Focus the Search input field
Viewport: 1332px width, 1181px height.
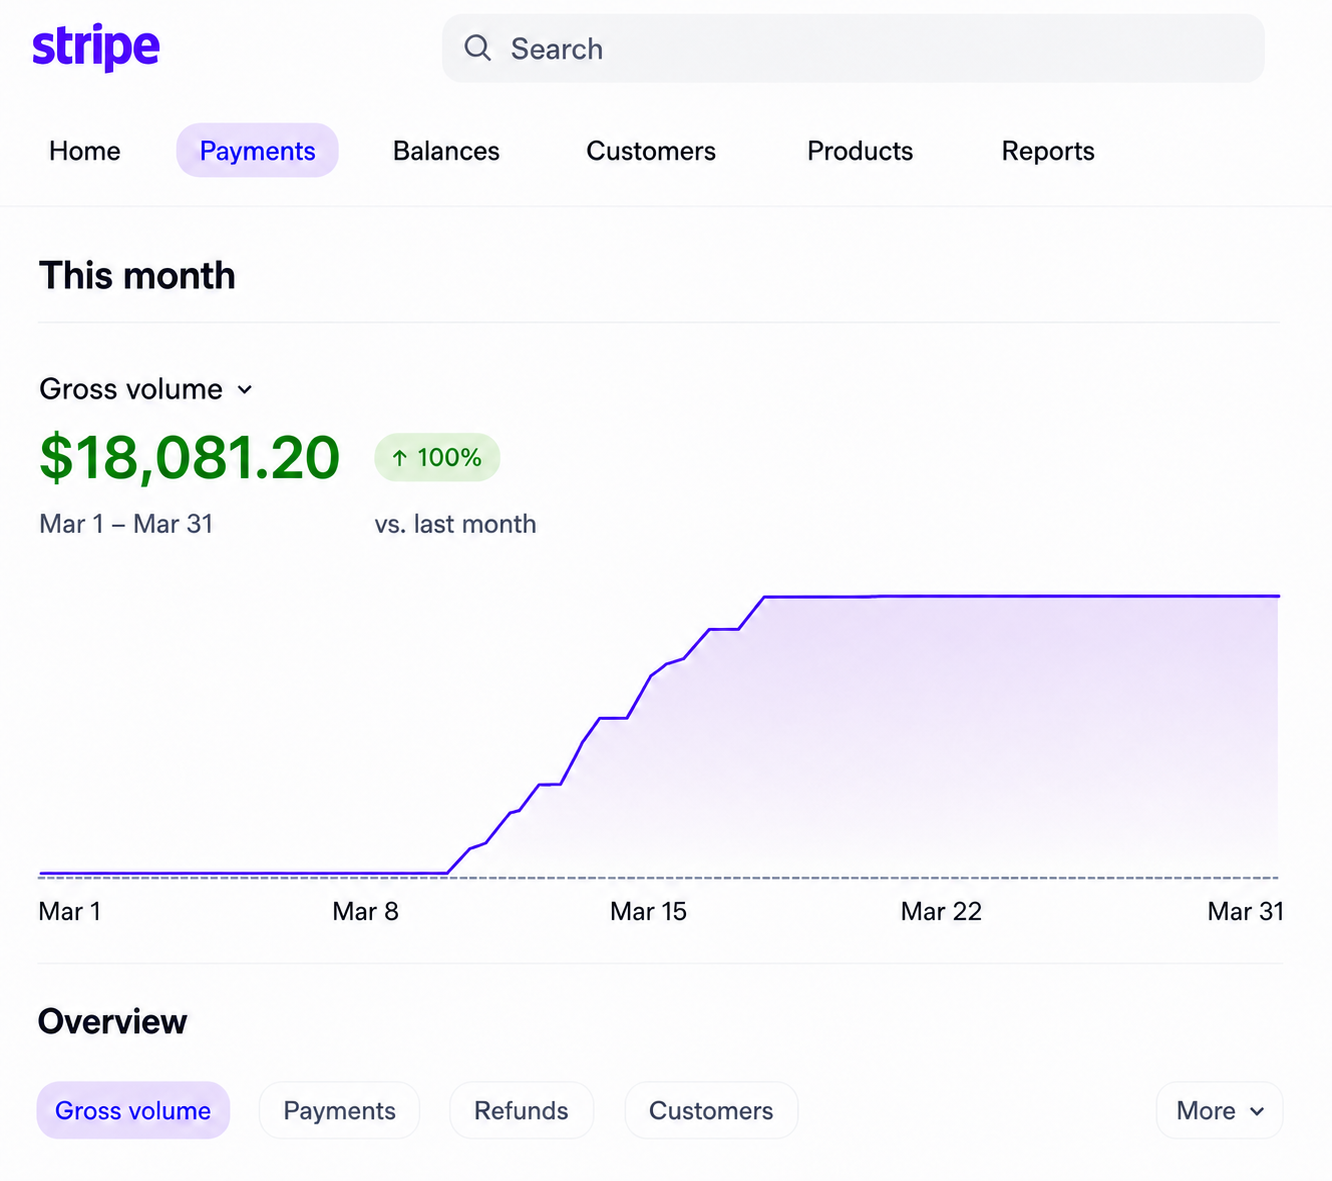click(853, 48)
